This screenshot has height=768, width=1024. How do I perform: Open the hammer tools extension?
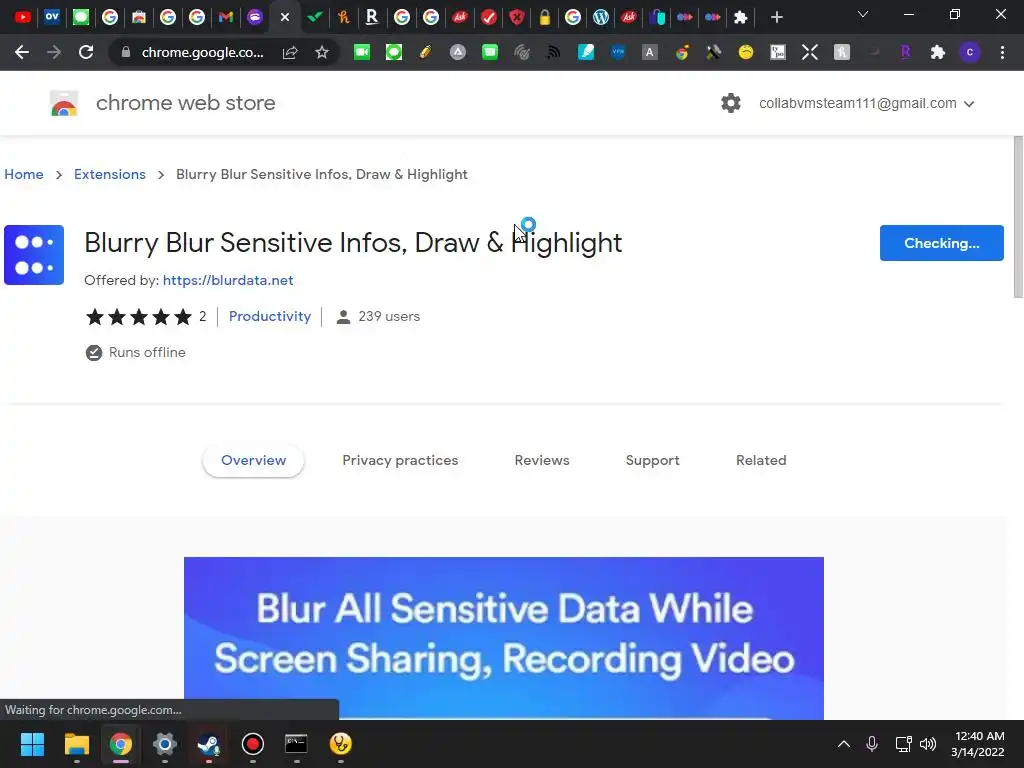(x=714, y=52)
